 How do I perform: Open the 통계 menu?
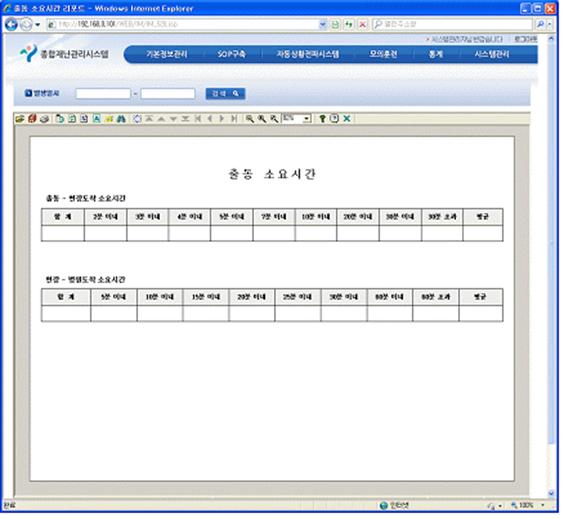tap(436, 55)
